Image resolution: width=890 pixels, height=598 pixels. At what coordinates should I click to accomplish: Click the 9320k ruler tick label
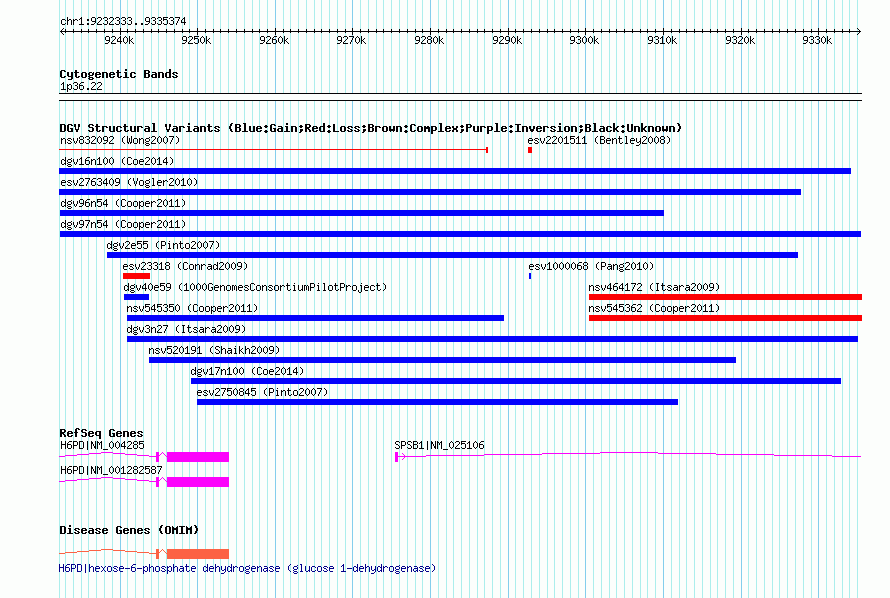(740, 40)
